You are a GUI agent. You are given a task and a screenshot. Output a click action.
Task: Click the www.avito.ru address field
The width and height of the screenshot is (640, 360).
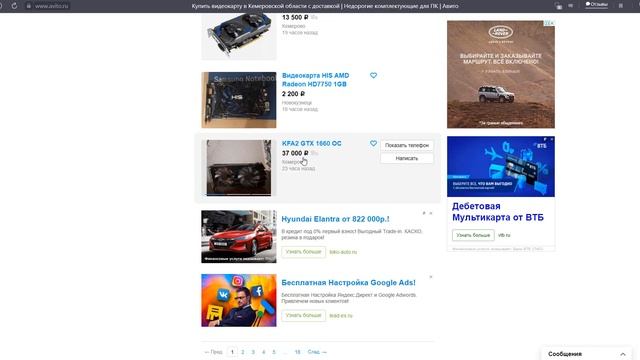[x=51, y=6]
